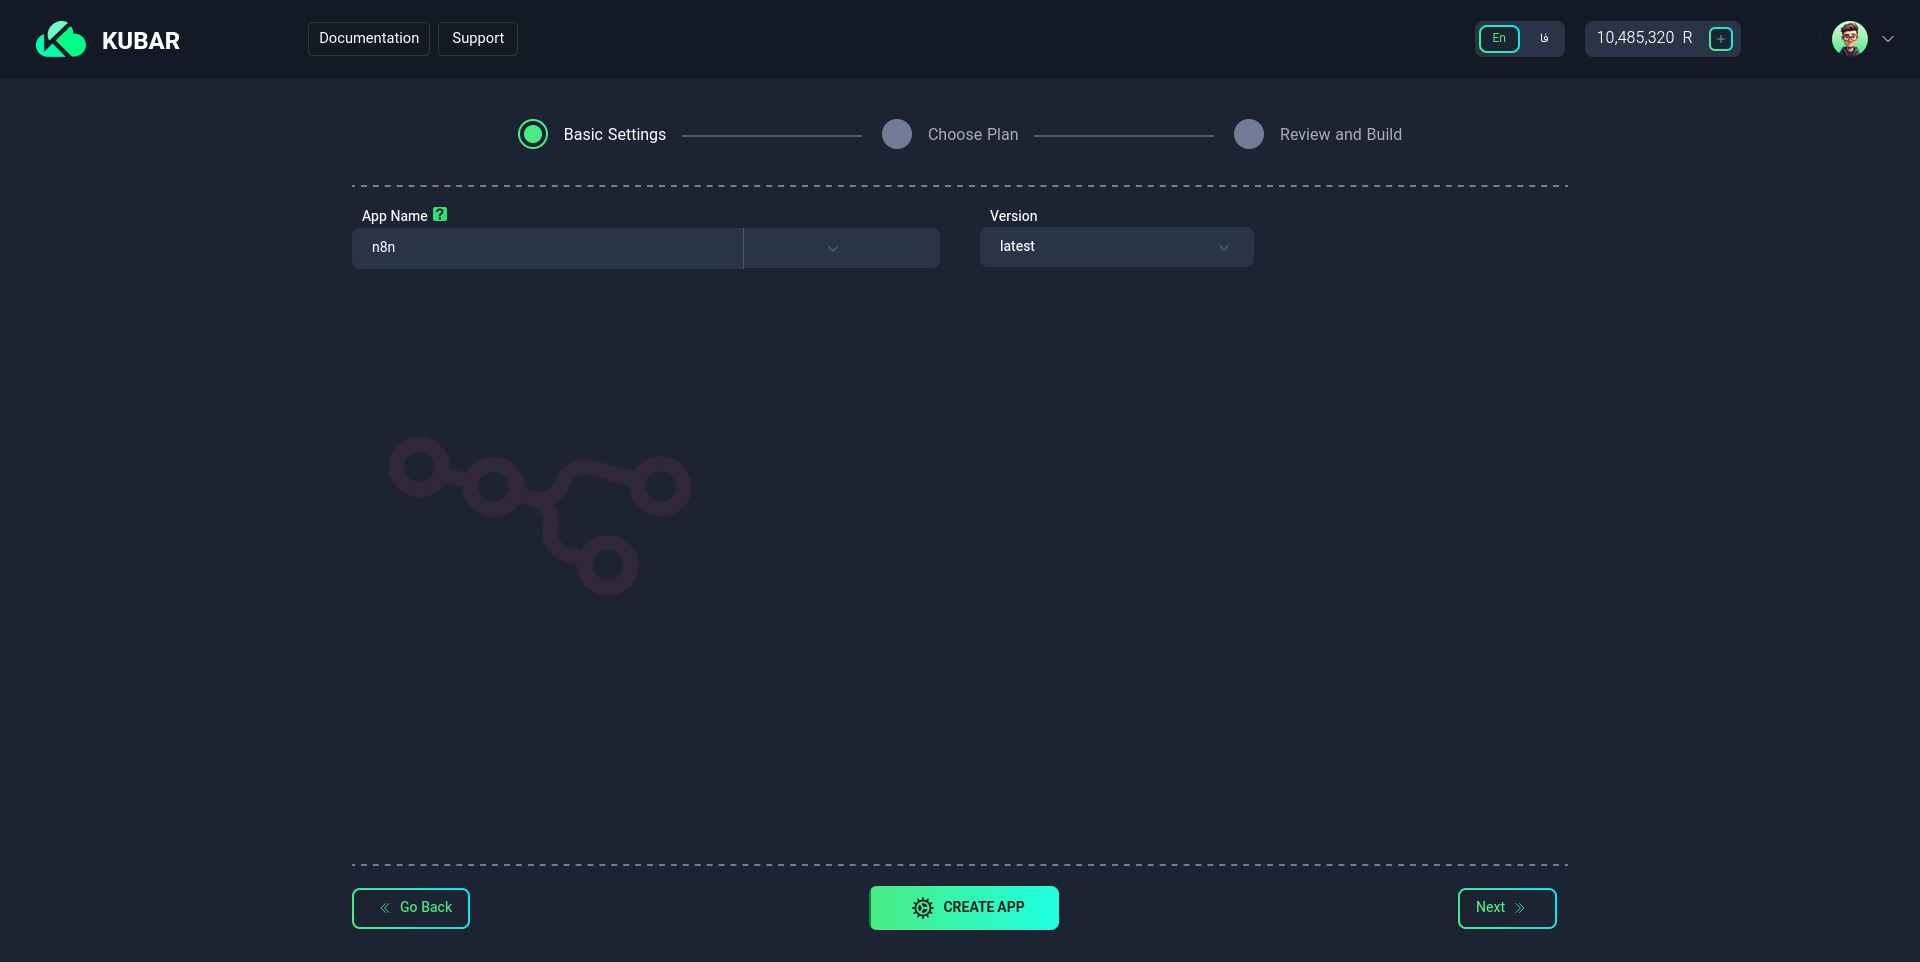Screen dimensions: 1920x962
Task: Switch the language to English (En)
Action: point(1499,39)
